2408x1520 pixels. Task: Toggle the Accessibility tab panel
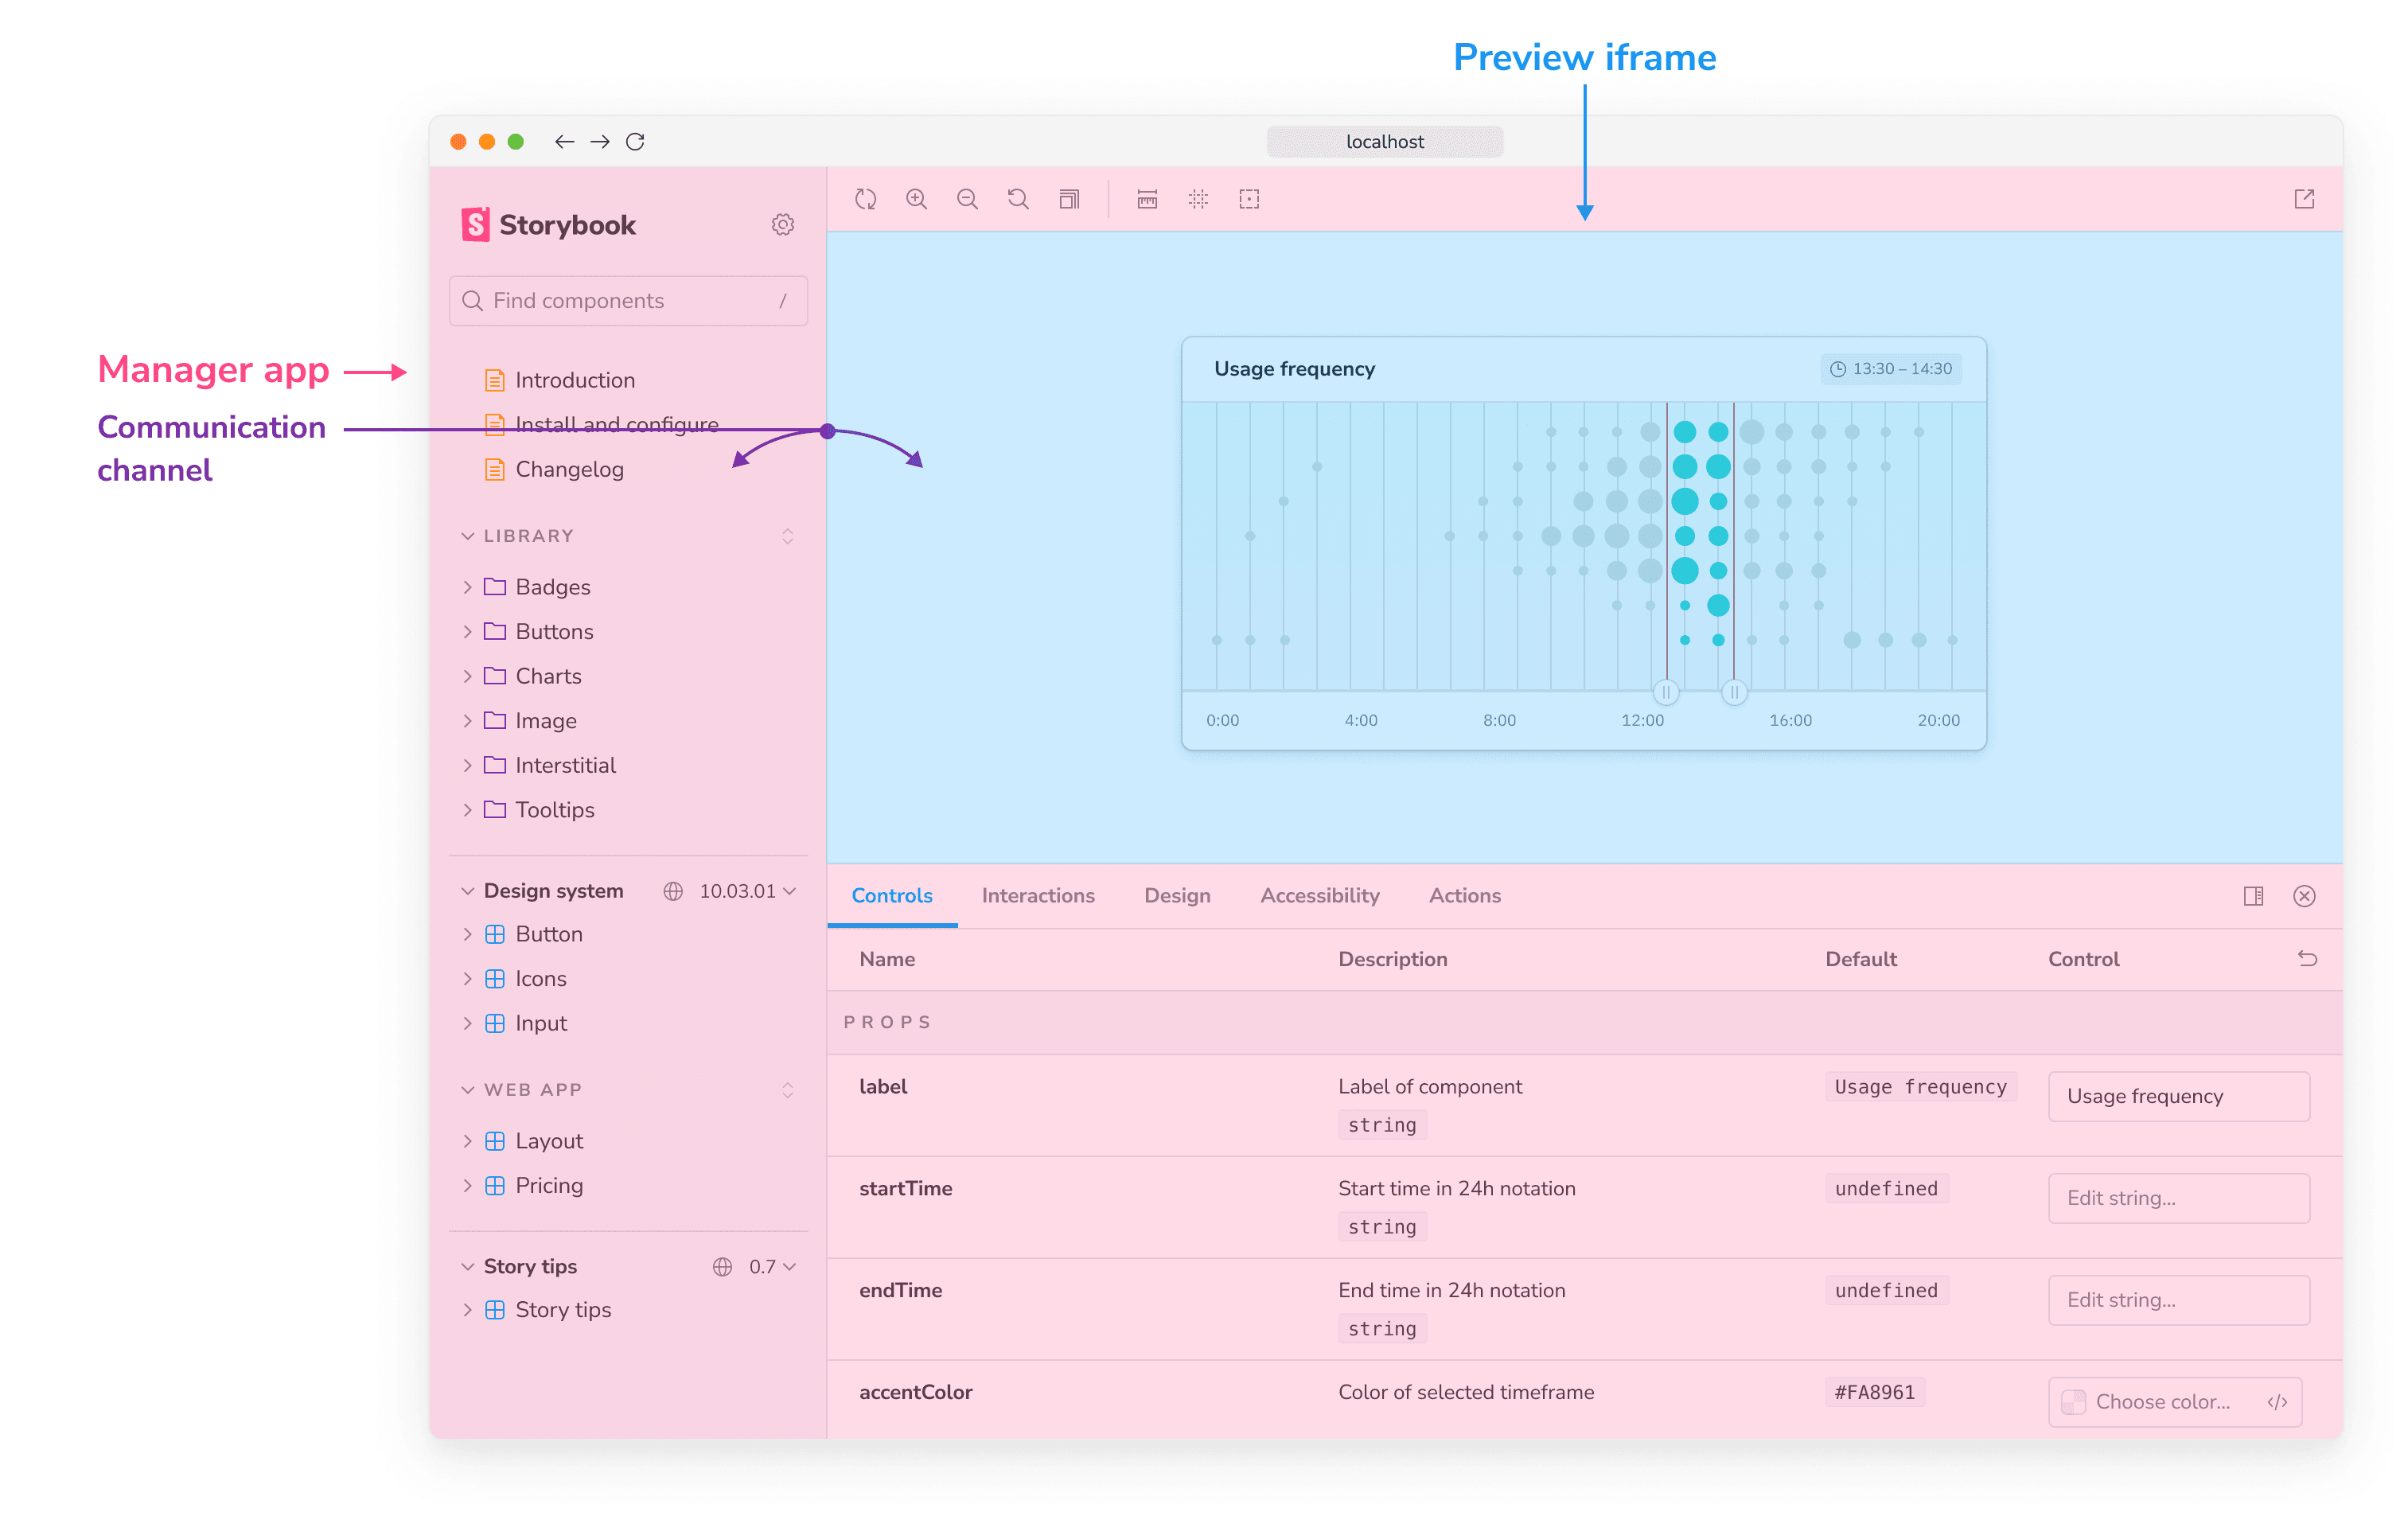click(x=1319, y=894)
